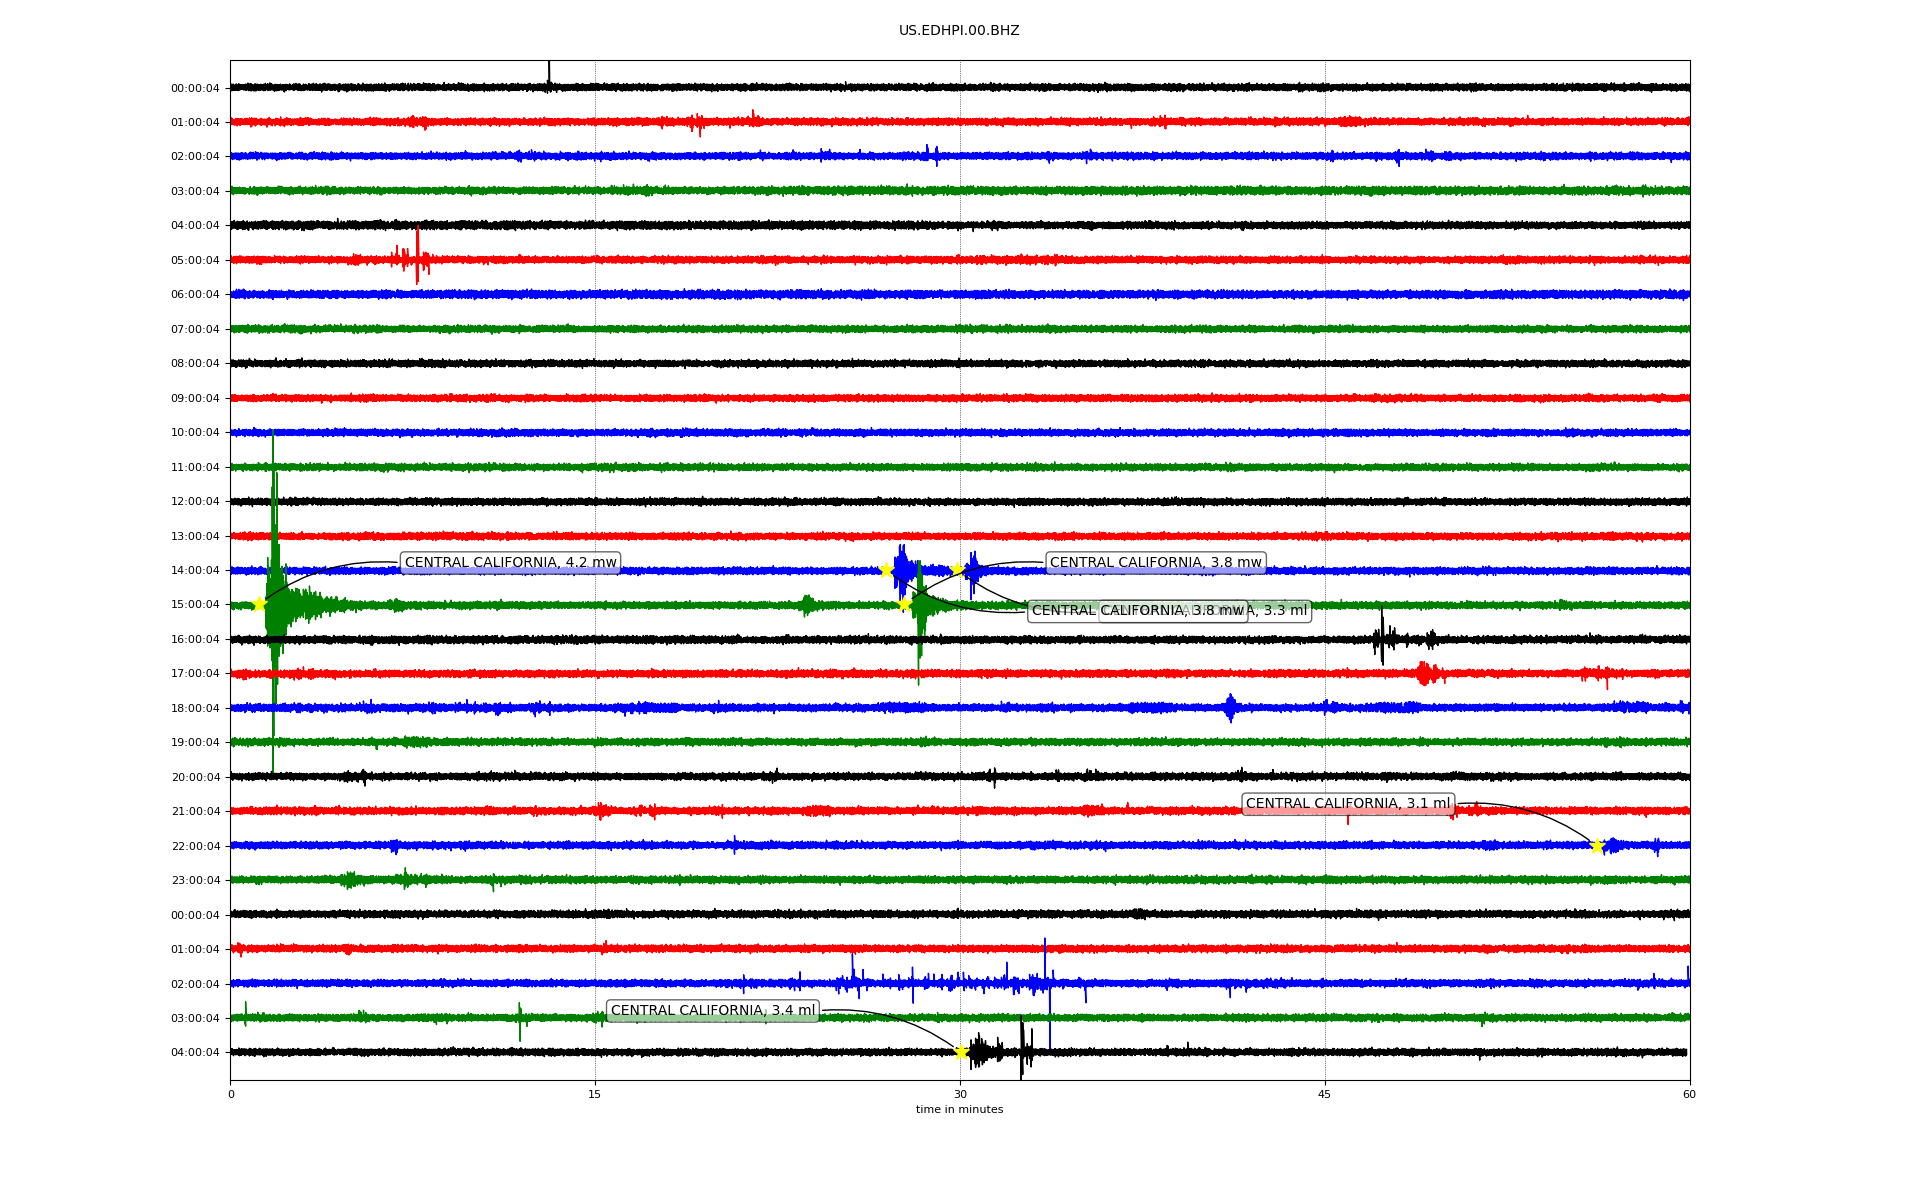Click the 60 tick on the time axis
Image resolution: width=1920 pixels, height=1200 pixels.
(x=1688, y=1094)
